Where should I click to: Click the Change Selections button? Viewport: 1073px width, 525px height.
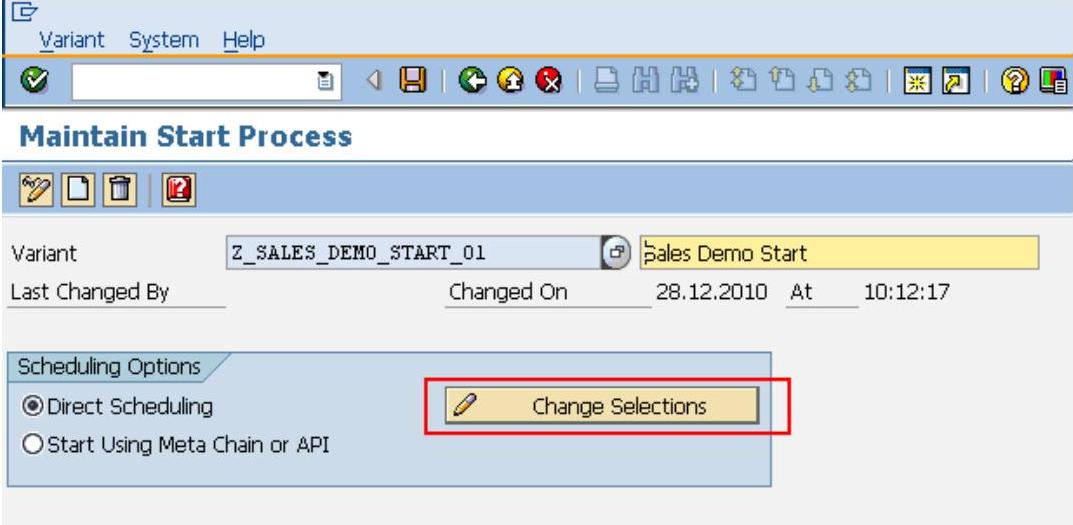(x=602, y=406)
